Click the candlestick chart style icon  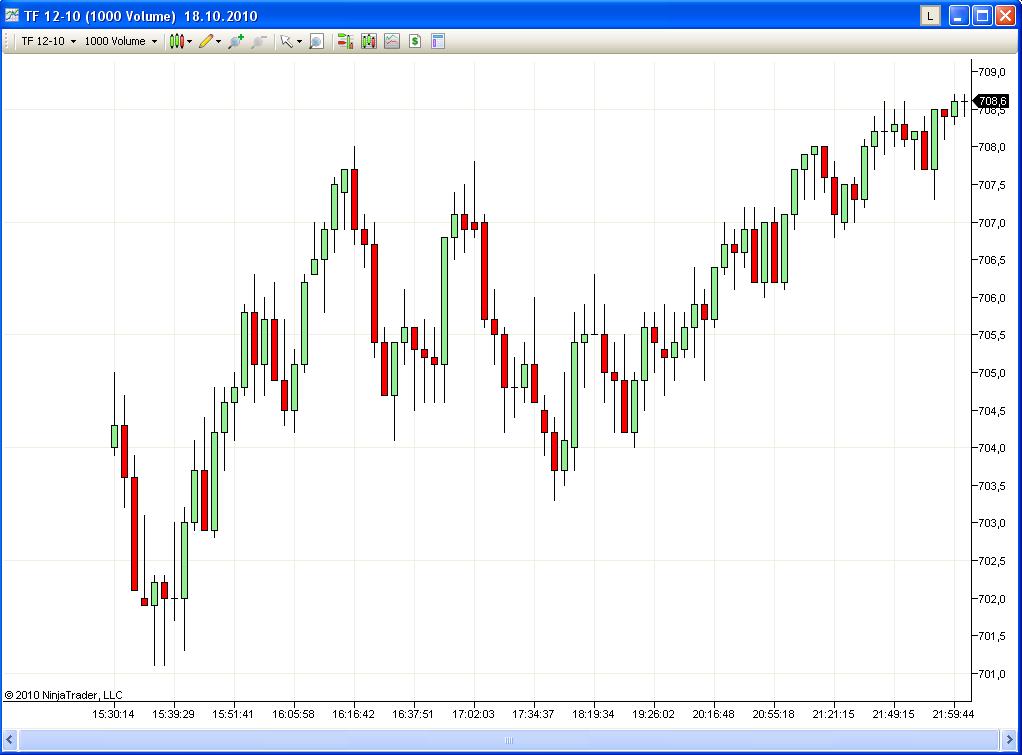[x=176, y=42]
